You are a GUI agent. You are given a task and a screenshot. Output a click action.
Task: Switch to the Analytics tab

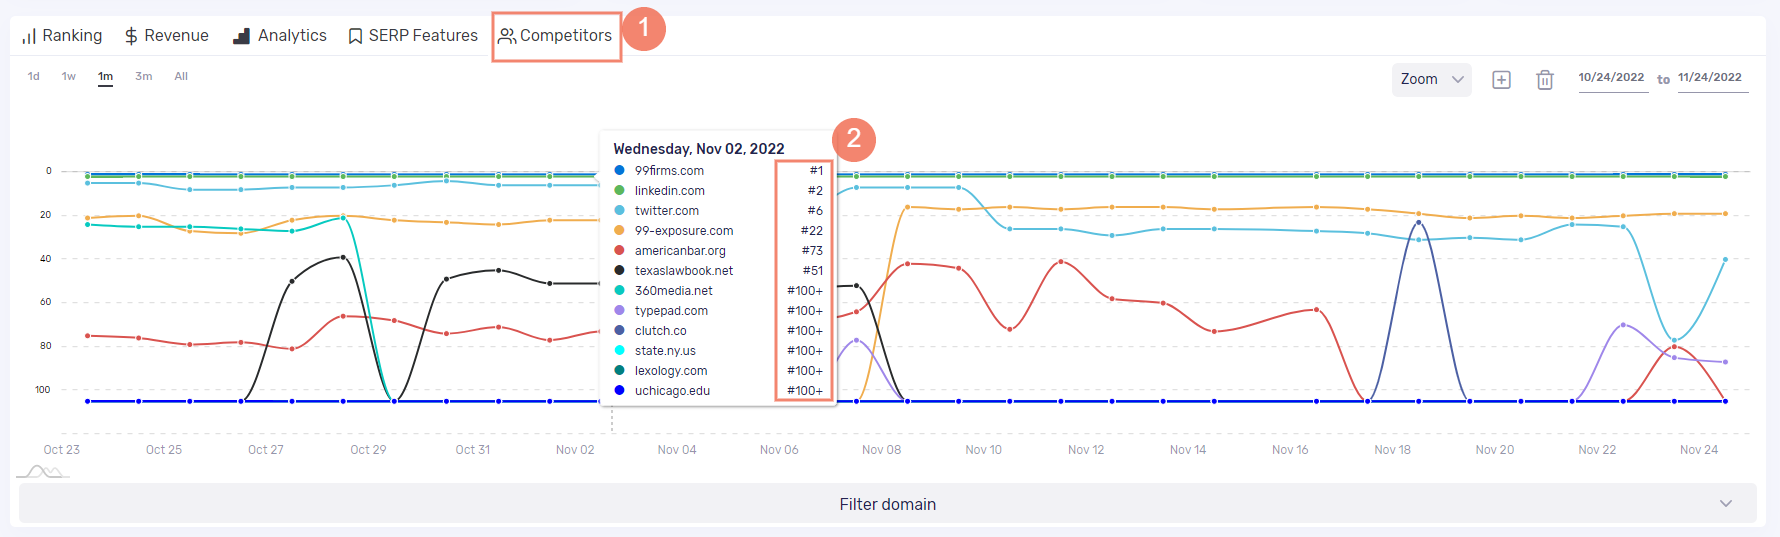tap(280, 36)
